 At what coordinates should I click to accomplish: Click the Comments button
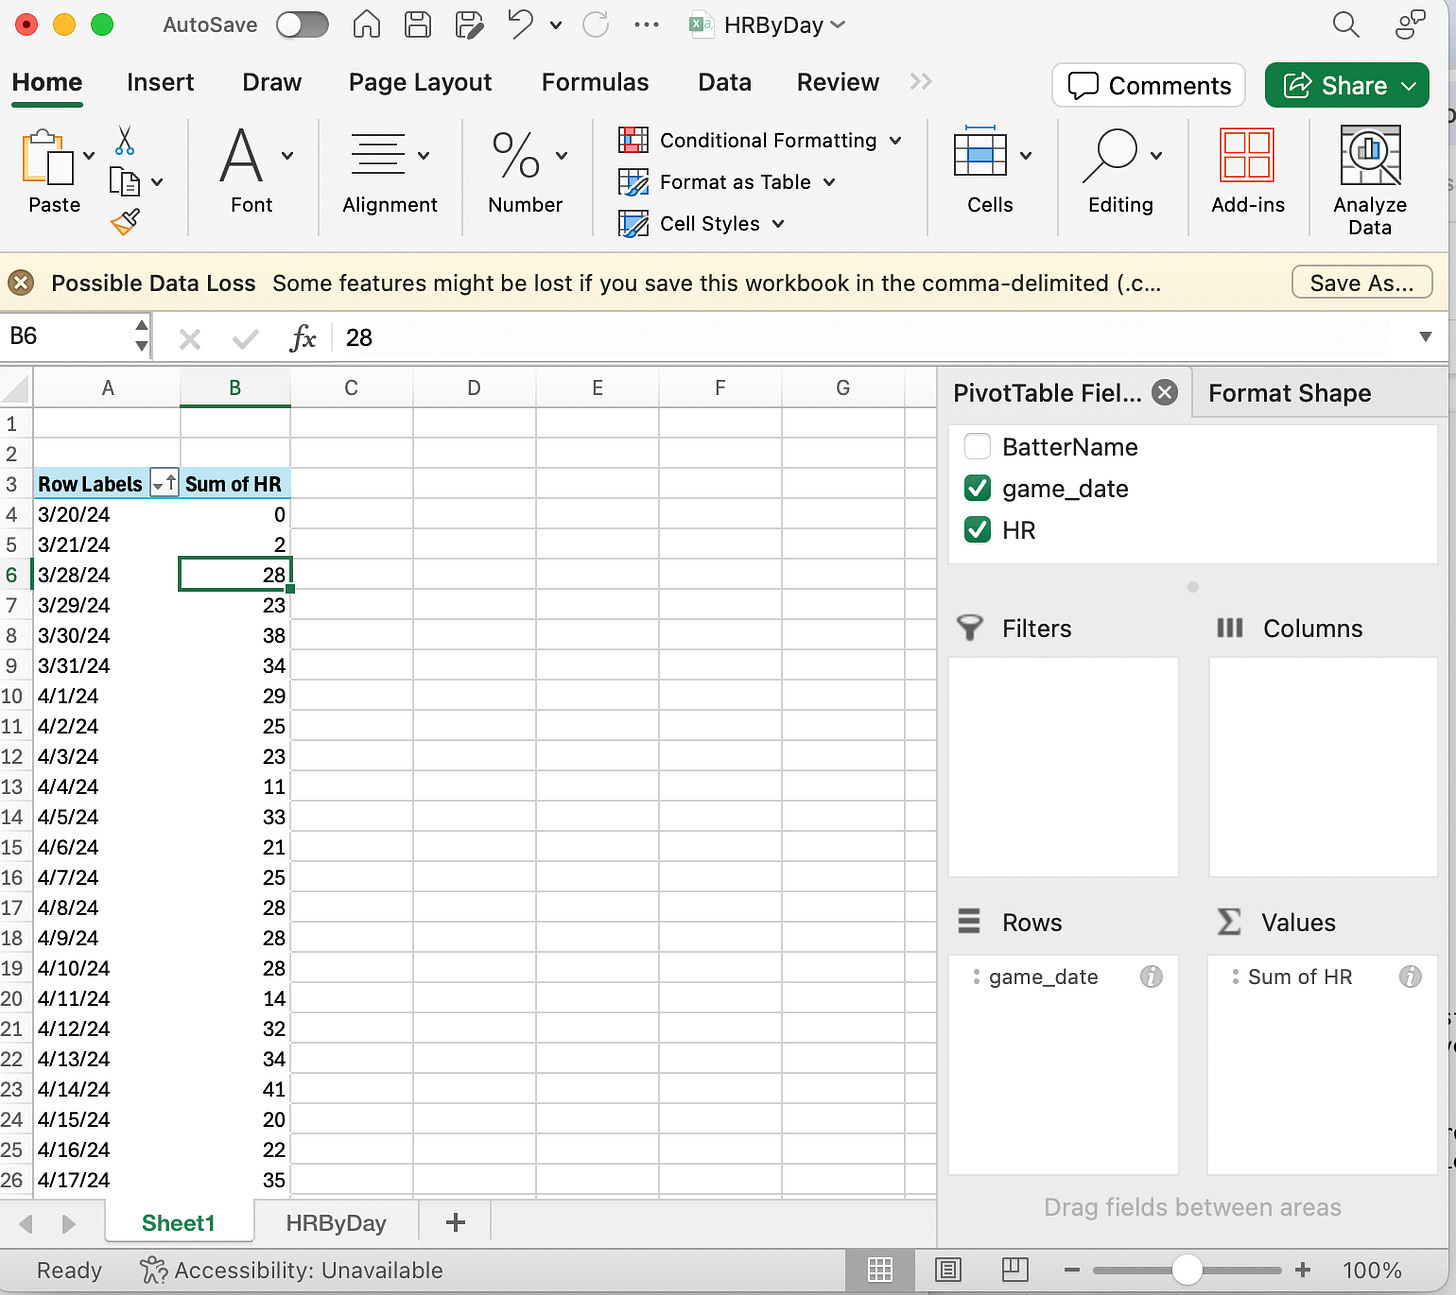(x=1148, y=86)
